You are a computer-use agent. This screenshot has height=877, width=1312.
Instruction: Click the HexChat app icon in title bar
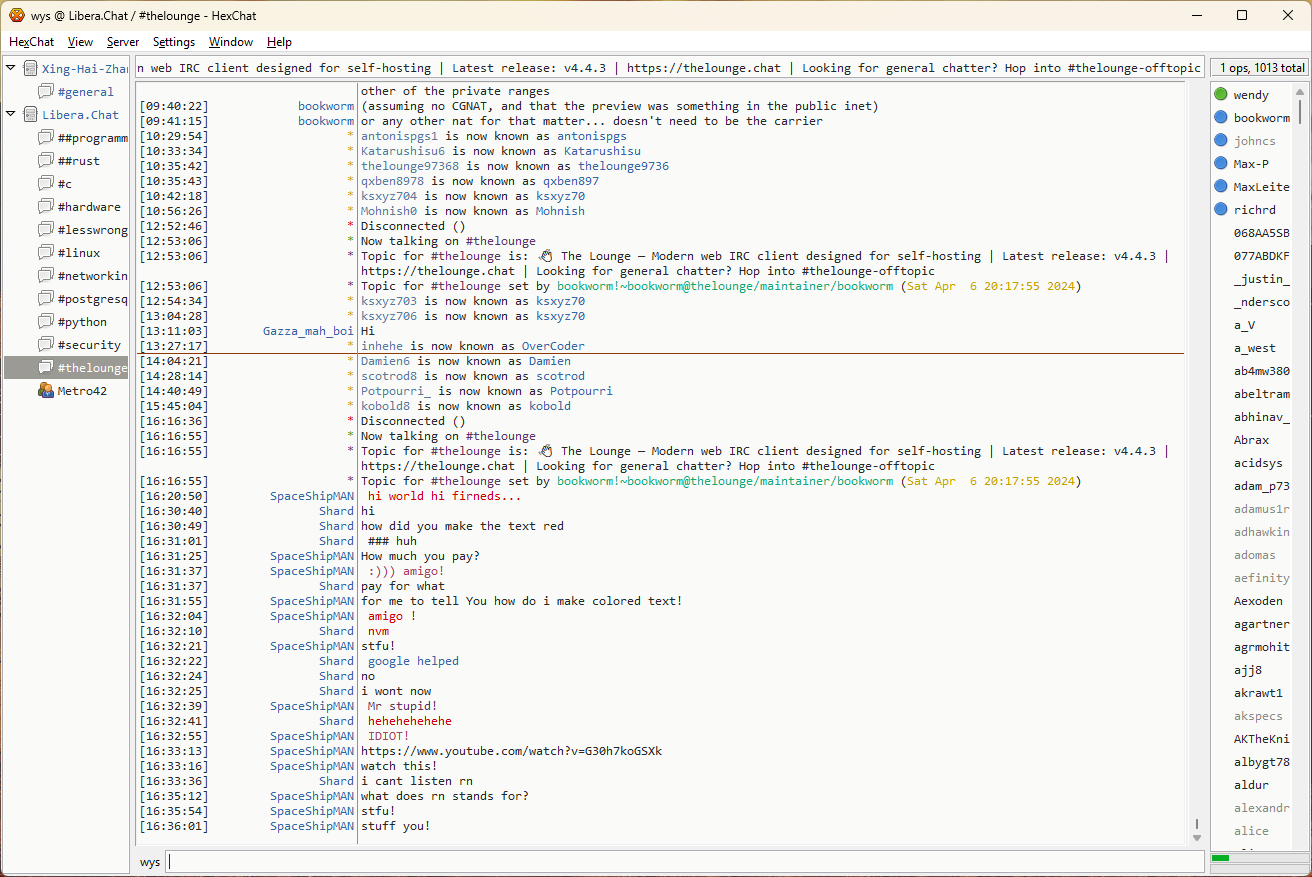[x=17, y=15]
